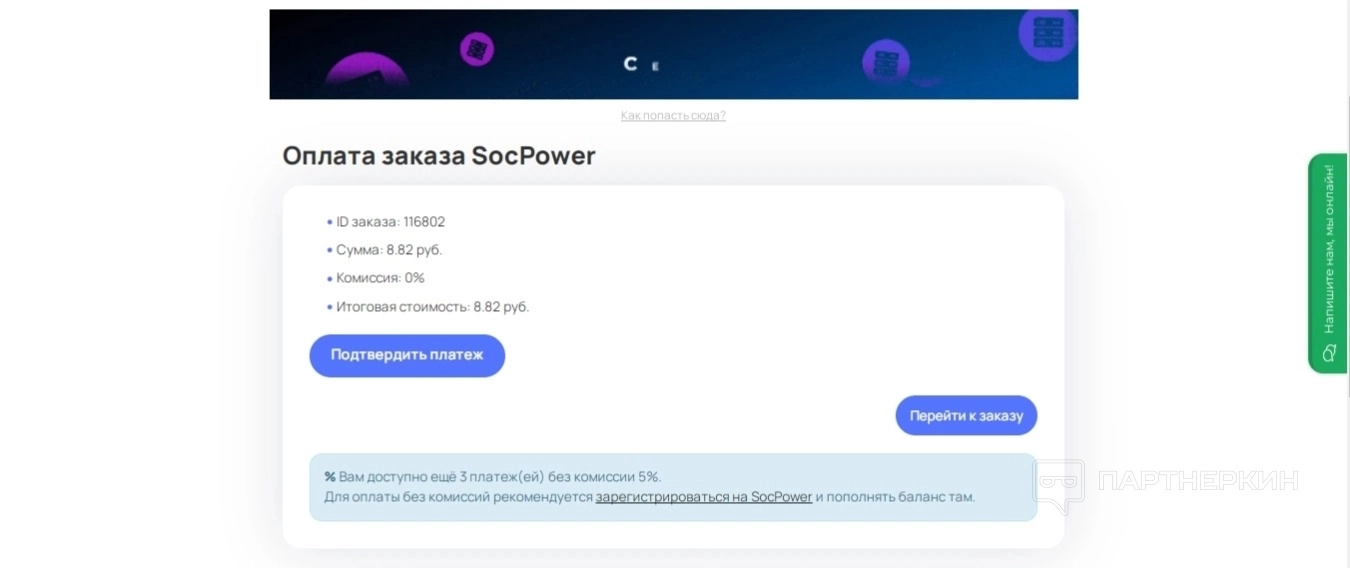Open the "Напишите нам, мы онлайн!" chat tab
The width and height of the screenshot is (1350, 568).
pos(1328,250)
